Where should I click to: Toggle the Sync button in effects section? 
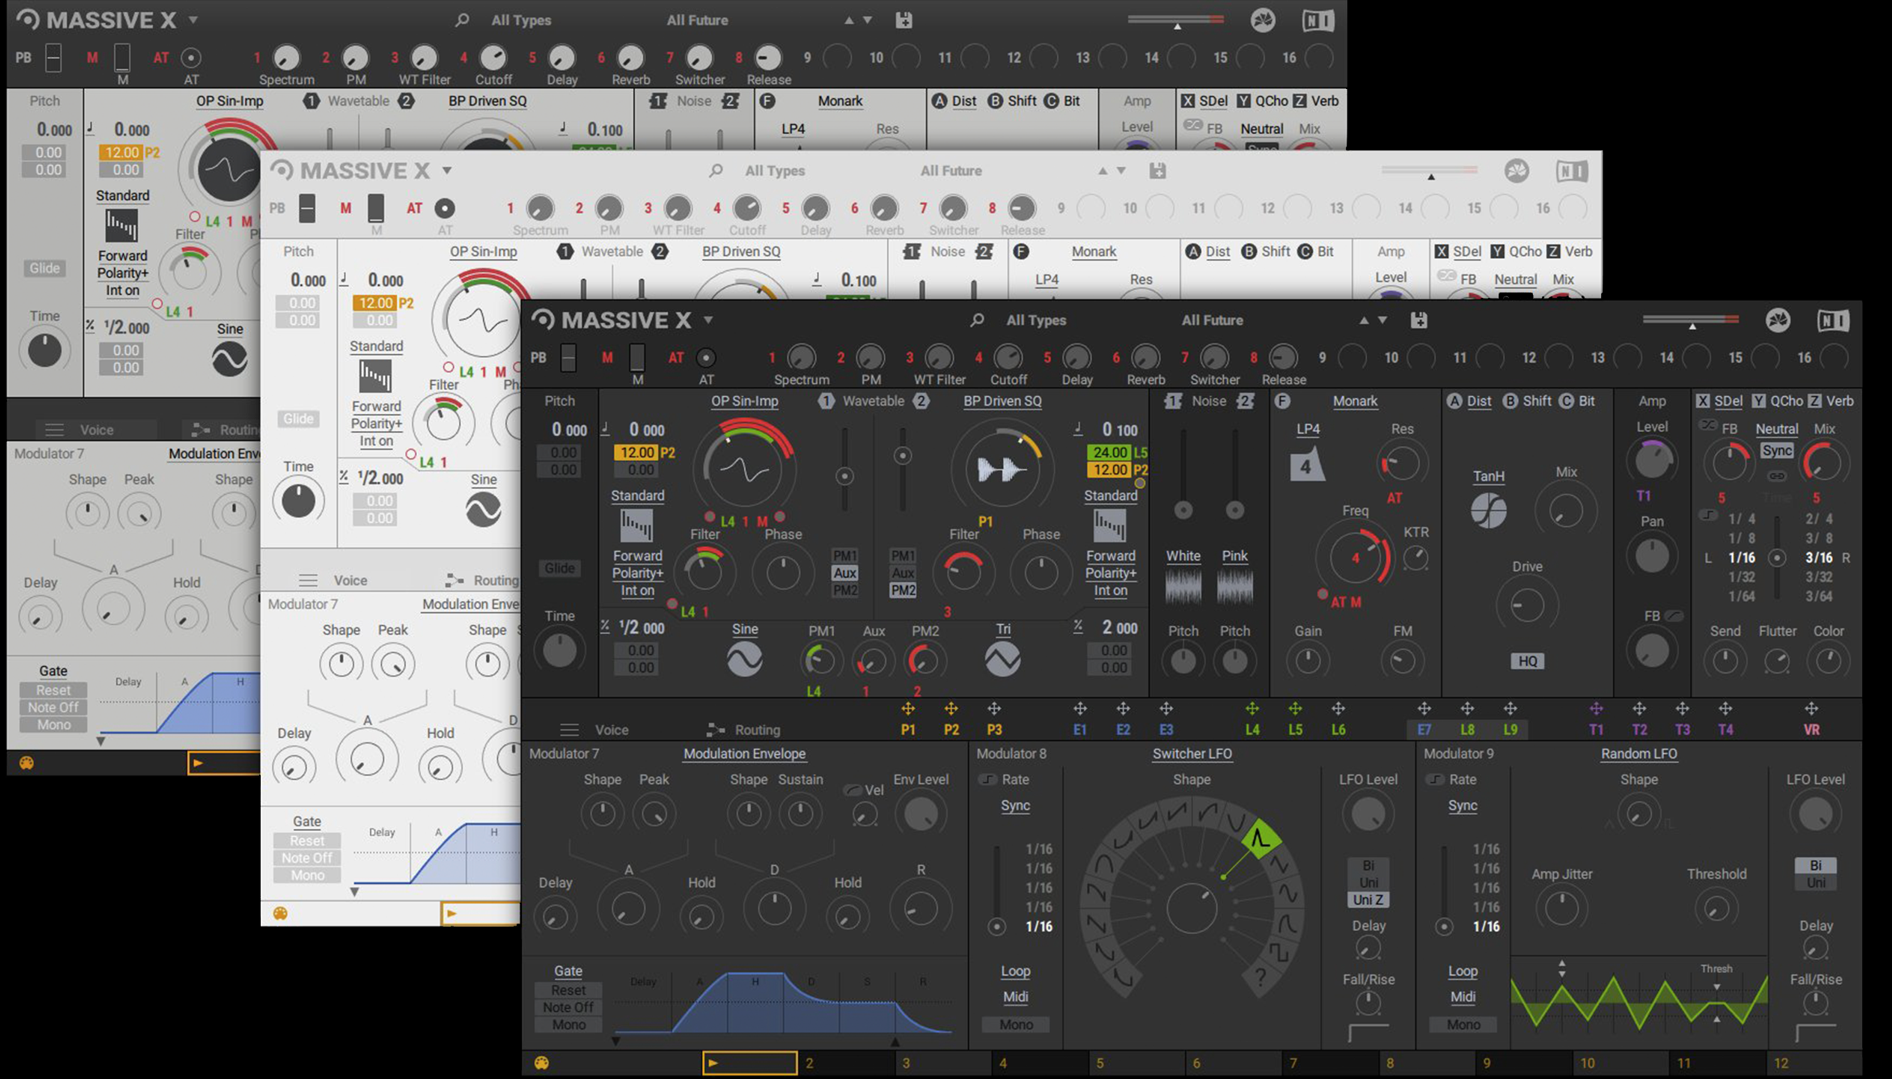tap(1777, 451)
